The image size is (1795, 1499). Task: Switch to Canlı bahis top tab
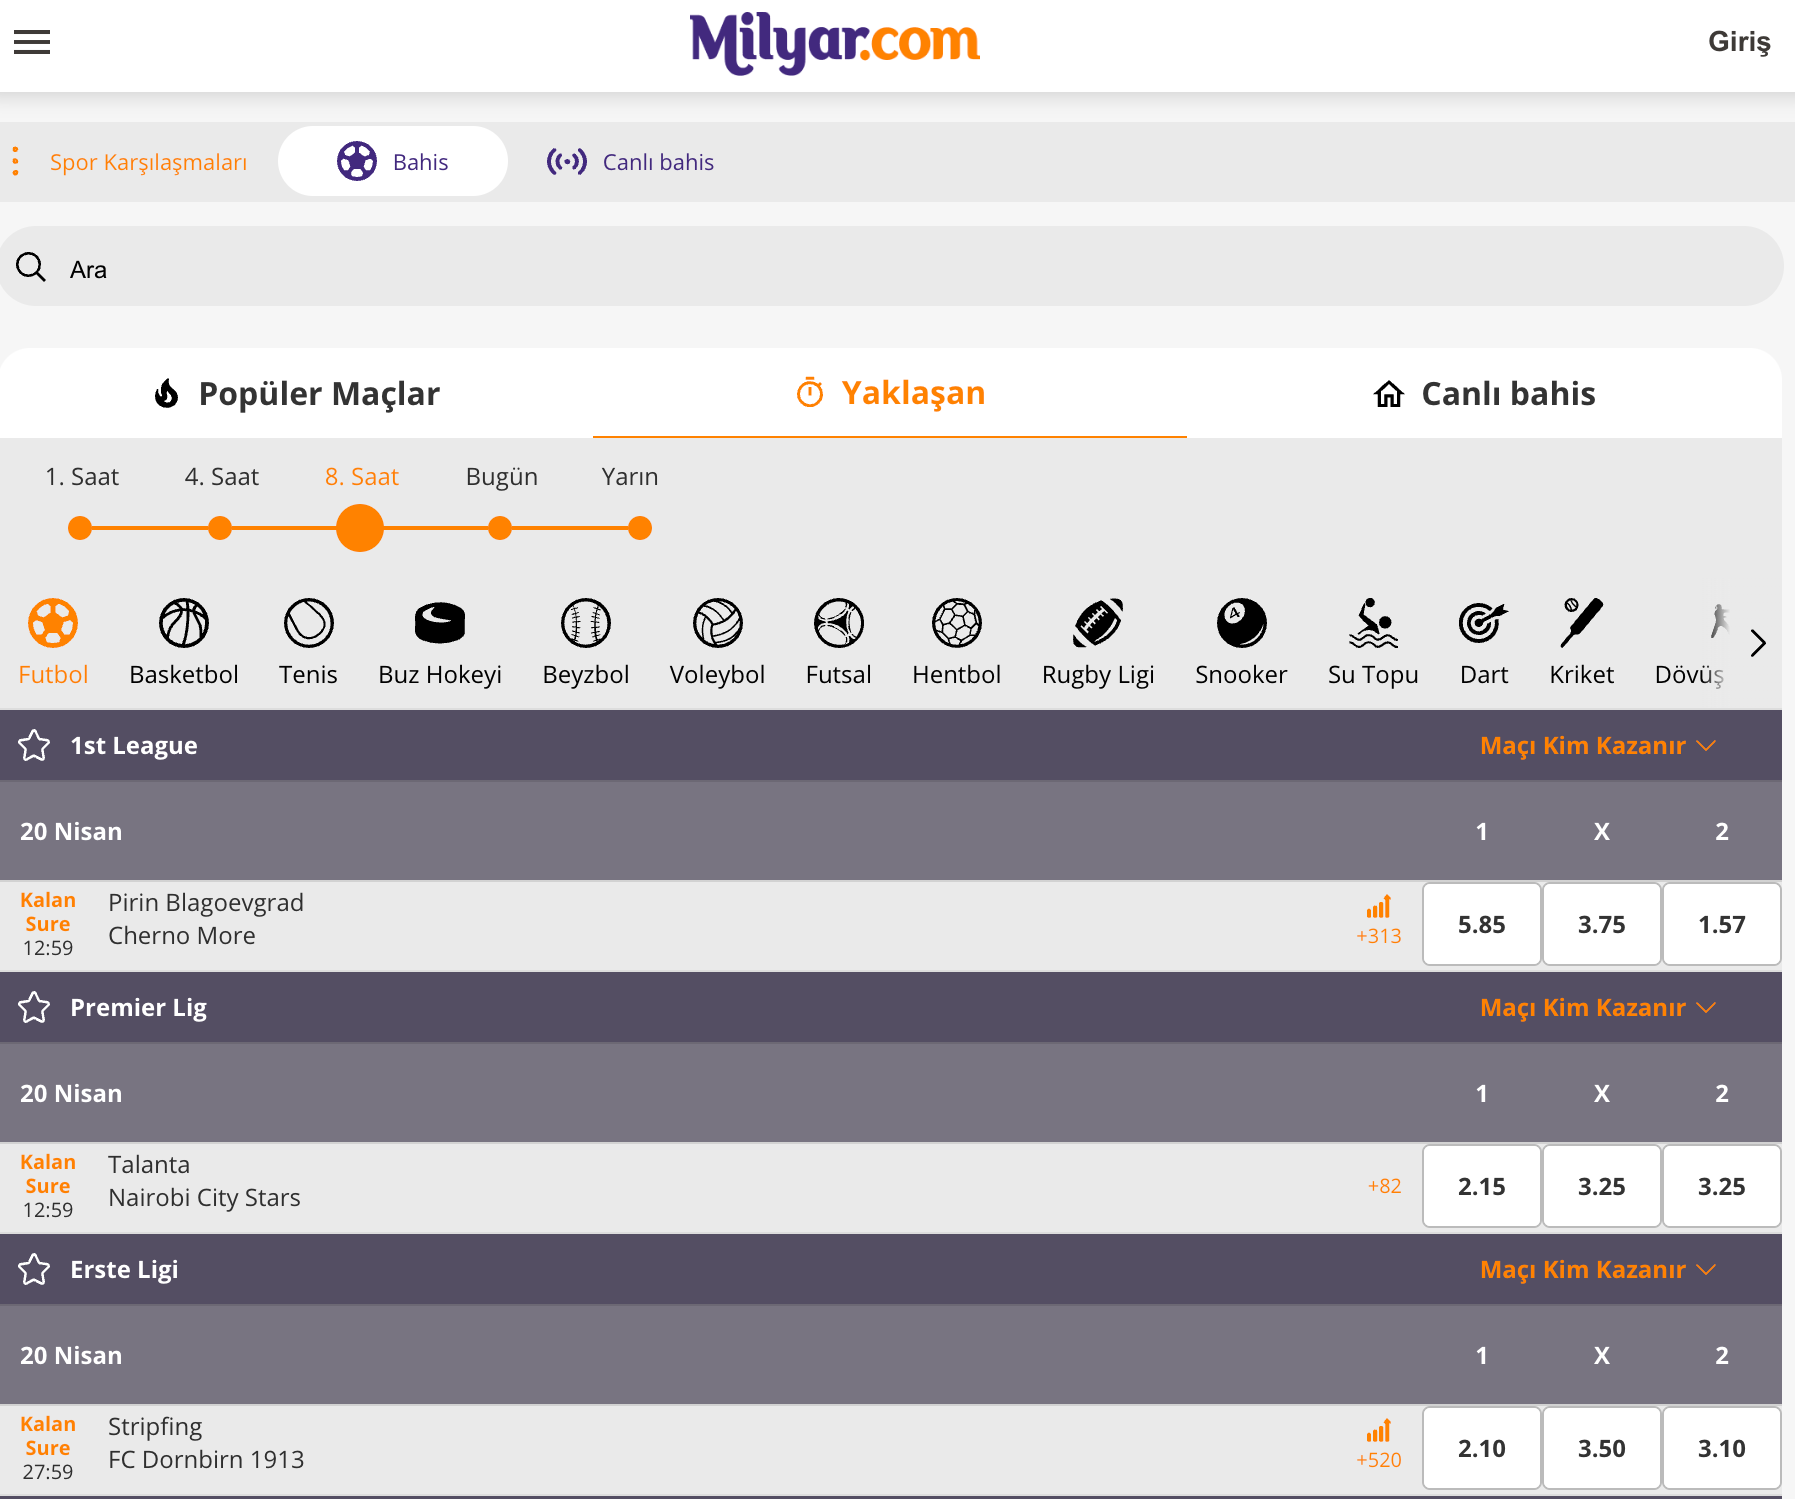[x=630, y=161]
